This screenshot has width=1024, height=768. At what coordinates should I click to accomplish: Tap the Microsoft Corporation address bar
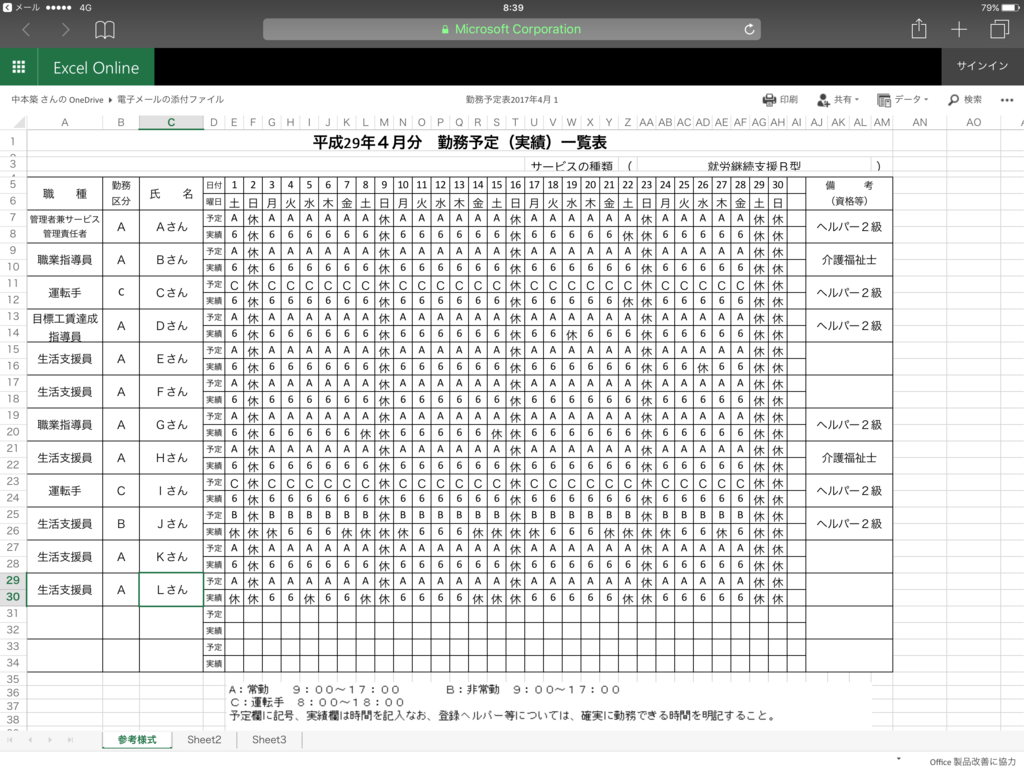[511, 29]
